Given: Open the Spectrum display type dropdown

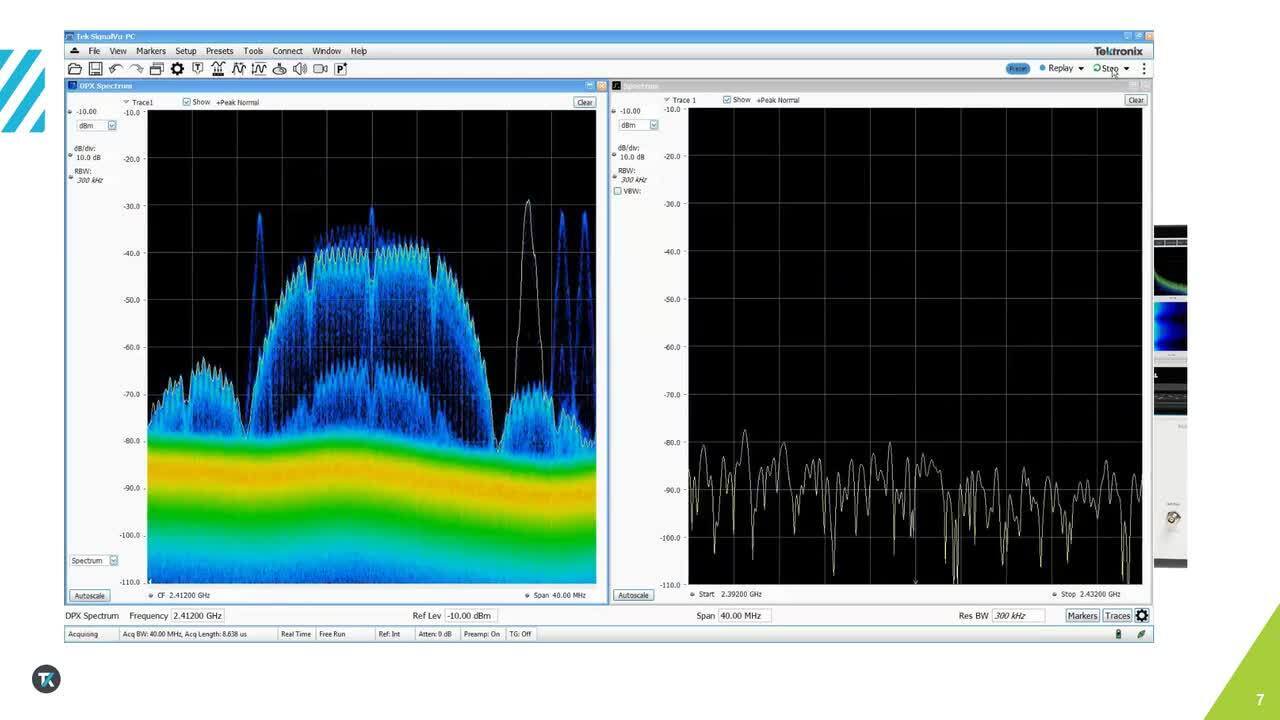Looking at the screenshot, I should 94,561.
